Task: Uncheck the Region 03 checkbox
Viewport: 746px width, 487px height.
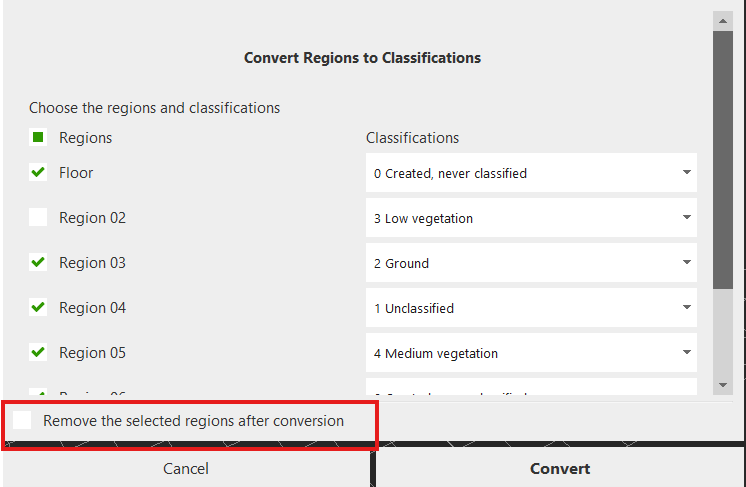Action: click(38, 263)
